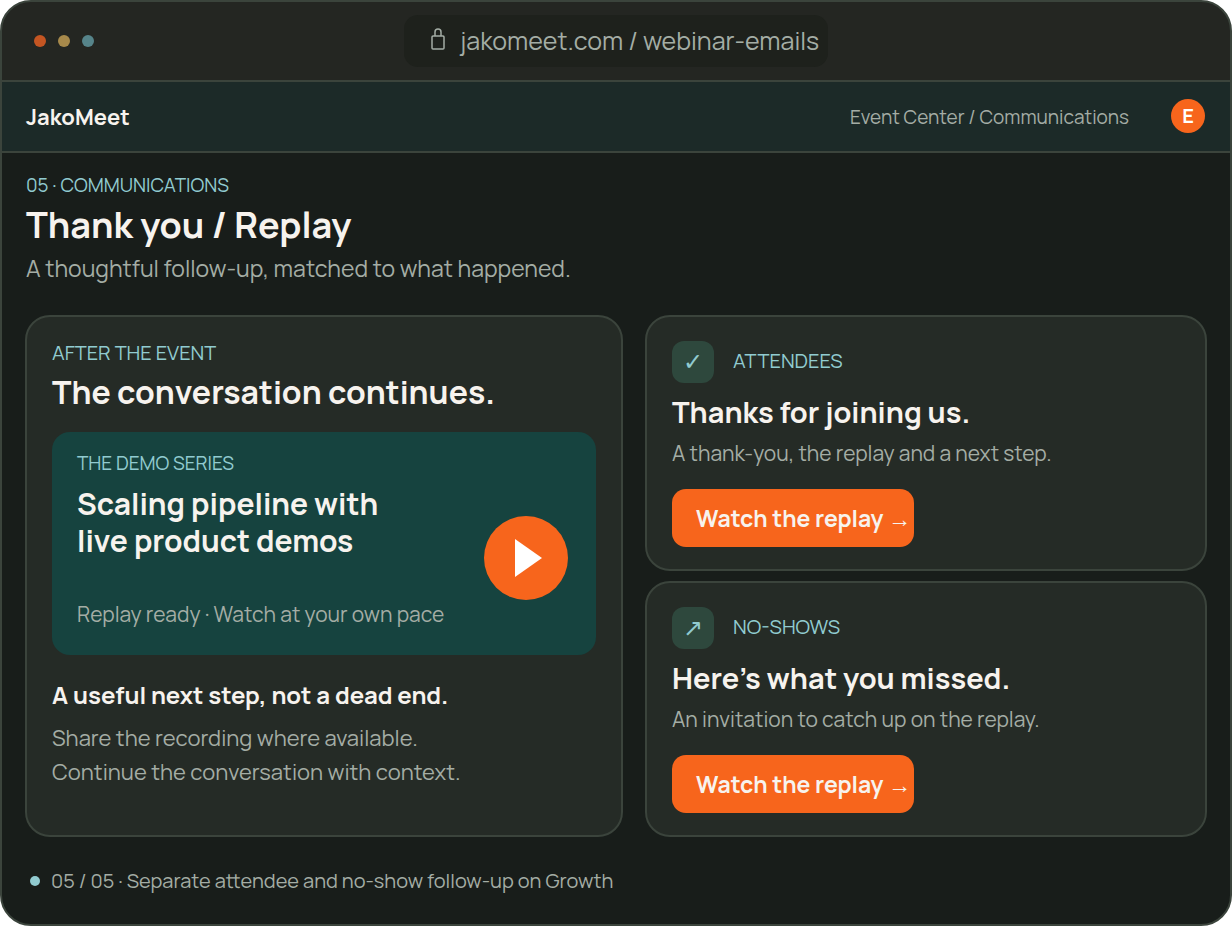This screenshot has width=1232, height=926.
Task: Click the red window dot
Action: coord(40,41)
